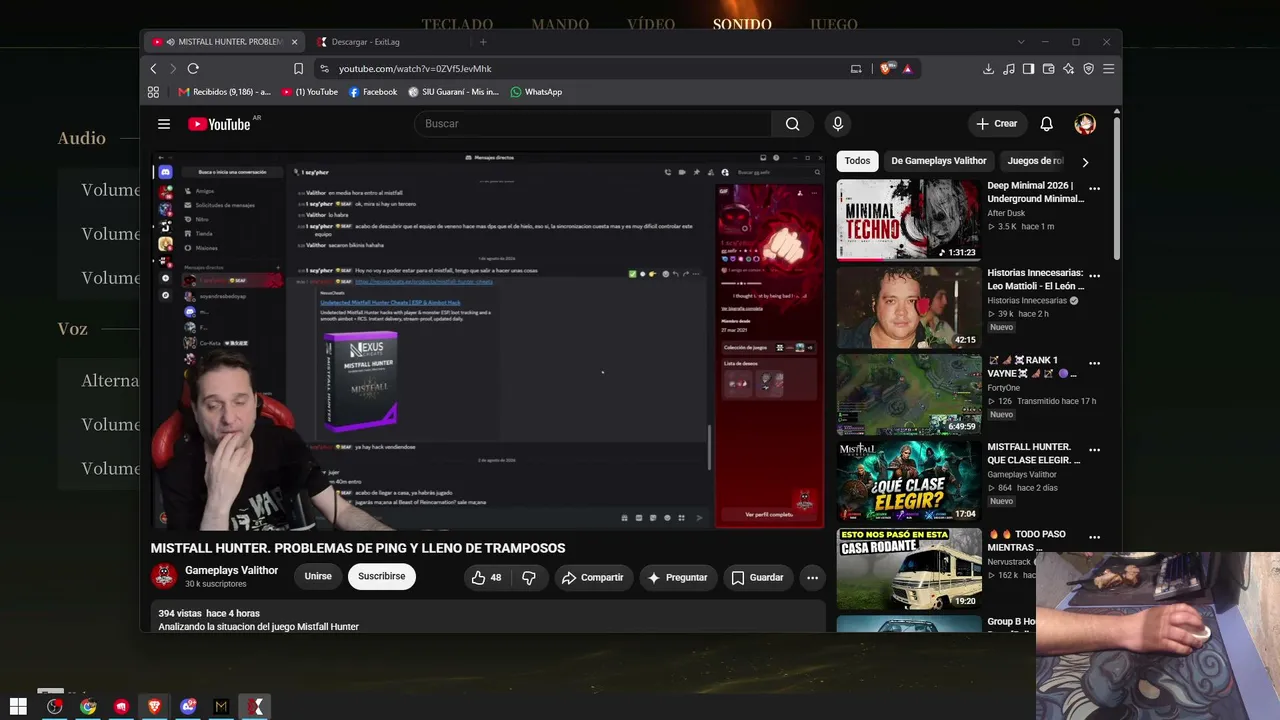Open options for Historias Innecesarias video
The height and width of the screenshot is (720, 1280).
coord(1094,275)
